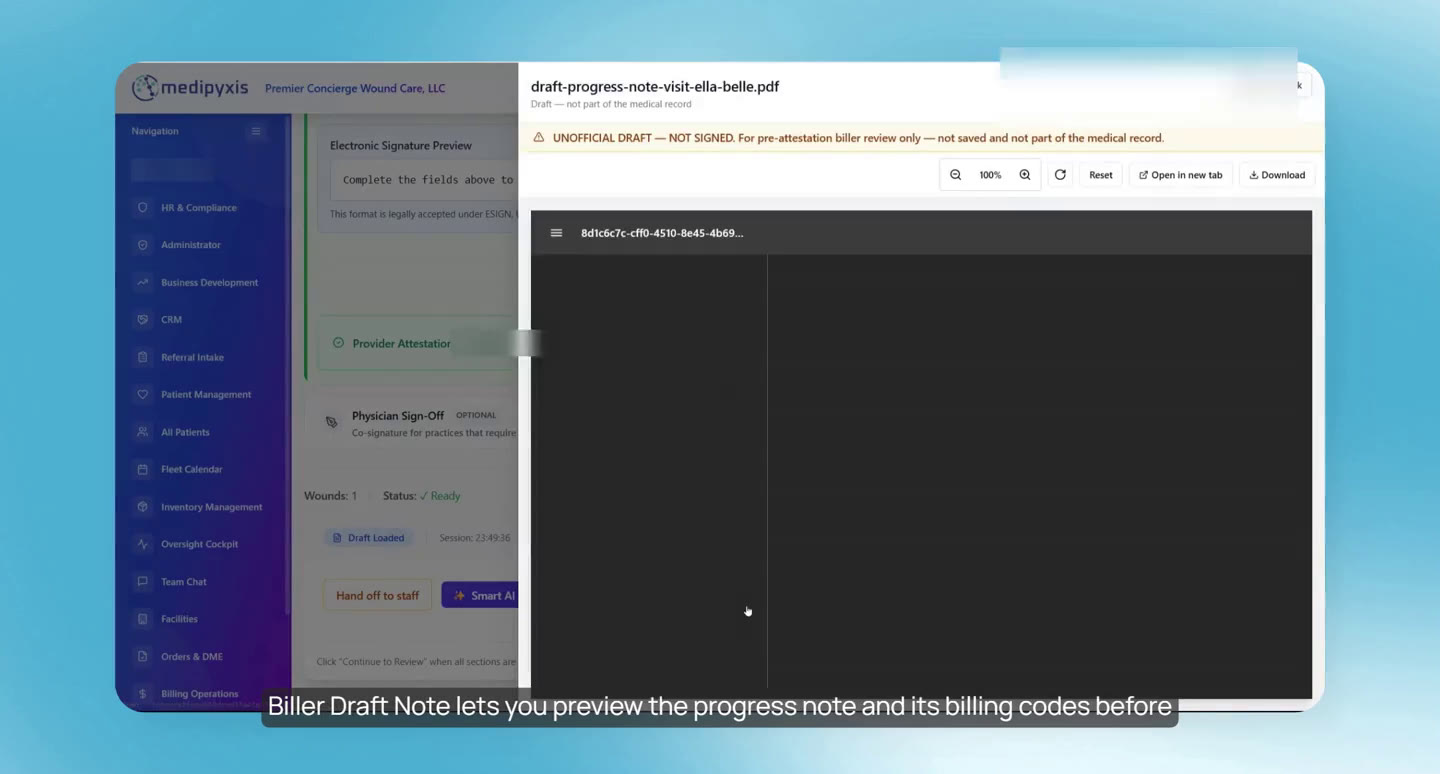Open the draft PDF in new tab
1440x774 pixels.
coord(1181,175)
